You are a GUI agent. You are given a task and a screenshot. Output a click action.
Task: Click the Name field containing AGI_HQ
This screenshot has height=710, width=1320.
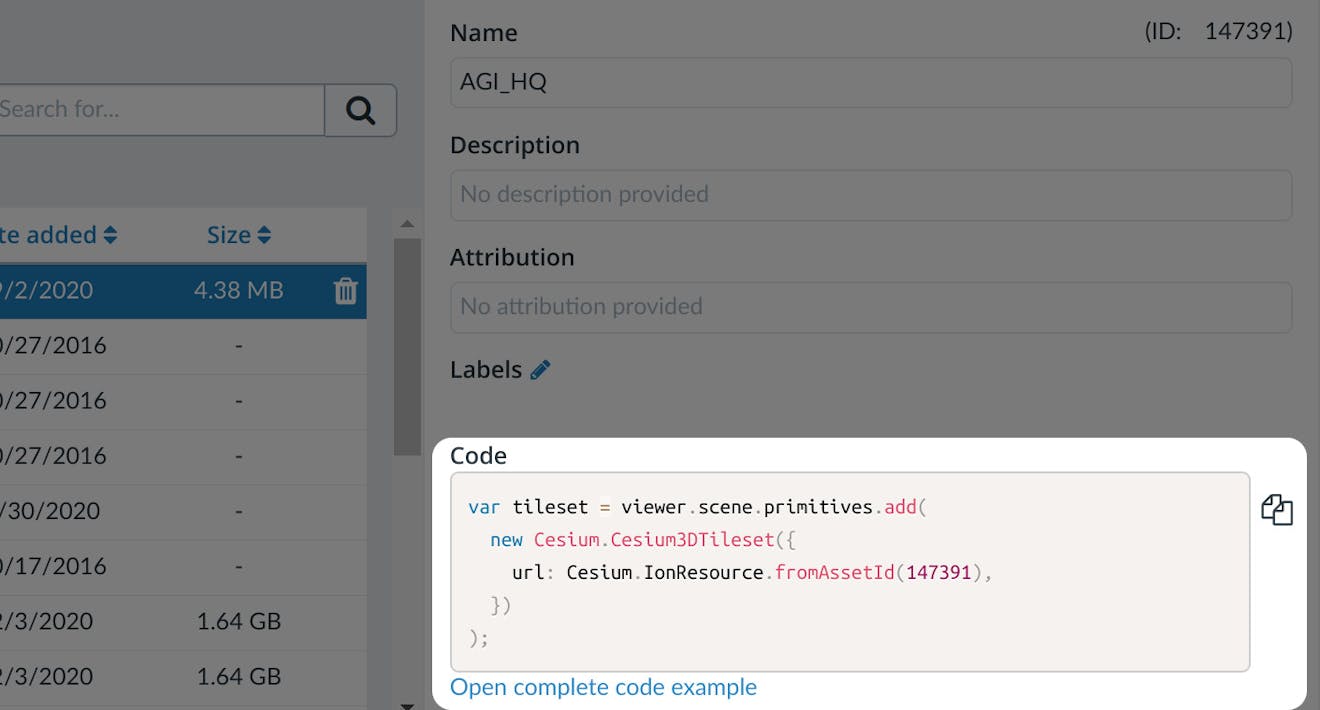point(870,82)
